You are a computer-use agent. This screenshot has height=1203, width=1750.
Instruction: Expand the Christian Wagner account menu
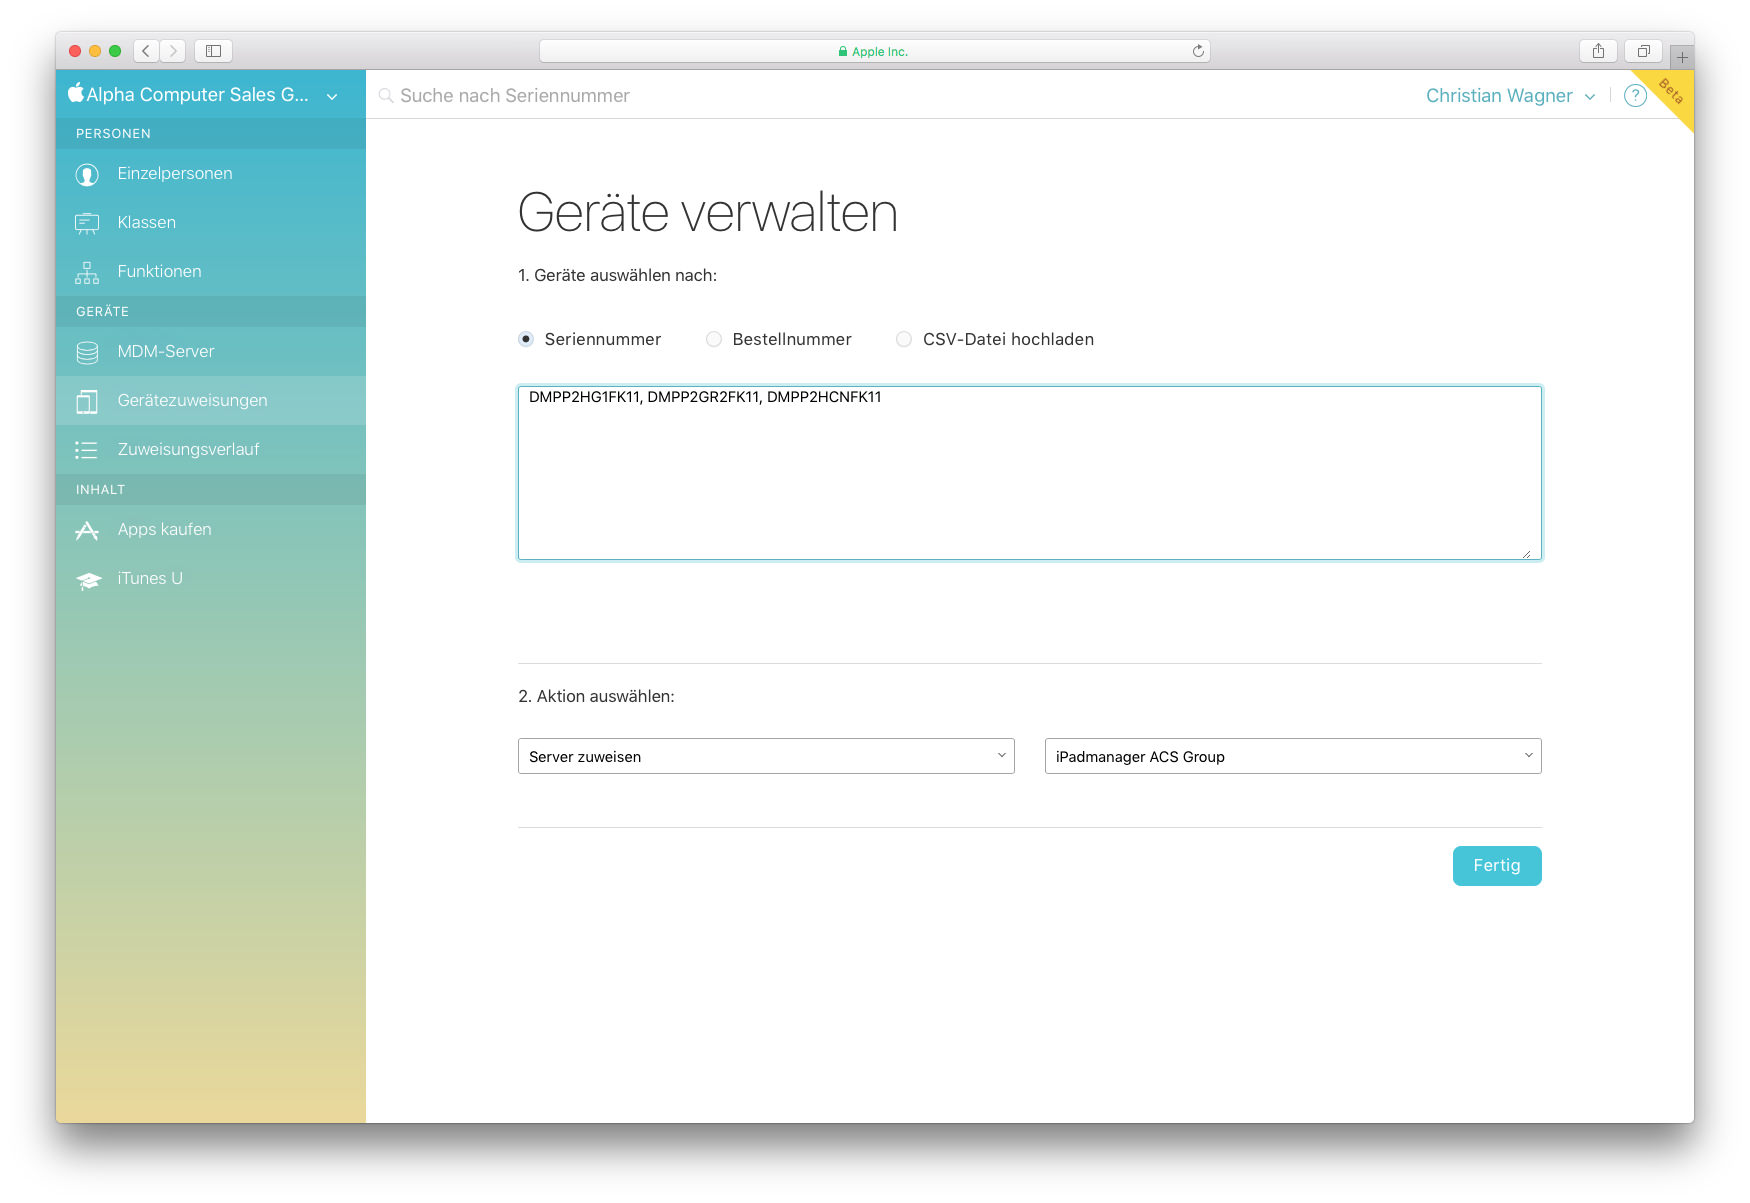(x=1590, y=97)
